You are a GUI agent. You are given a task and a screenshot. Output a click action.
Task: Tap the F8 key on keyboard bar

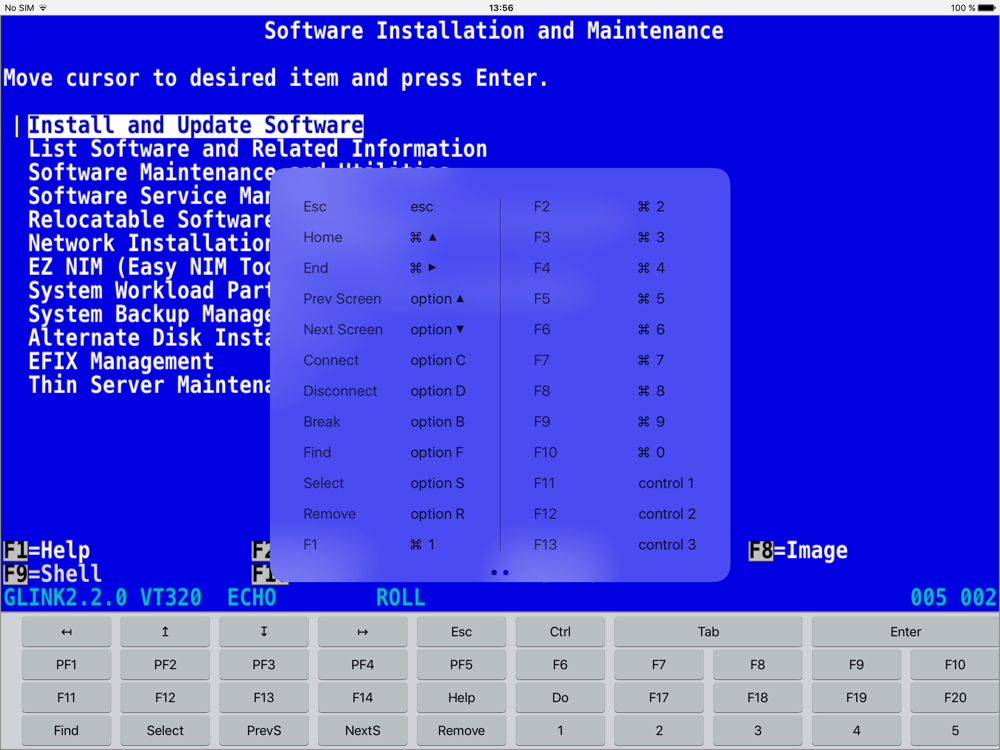point(758,665)
